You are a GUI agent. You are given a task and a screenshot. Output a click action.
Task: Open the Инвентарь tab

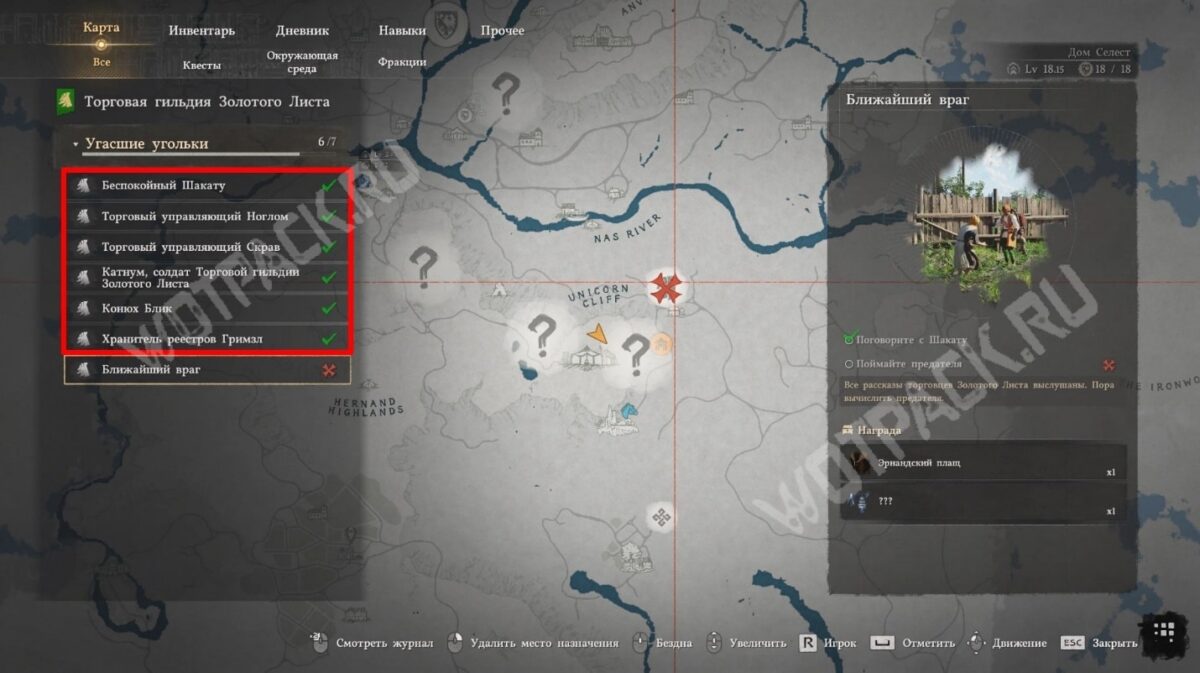(x=202, y=30)
